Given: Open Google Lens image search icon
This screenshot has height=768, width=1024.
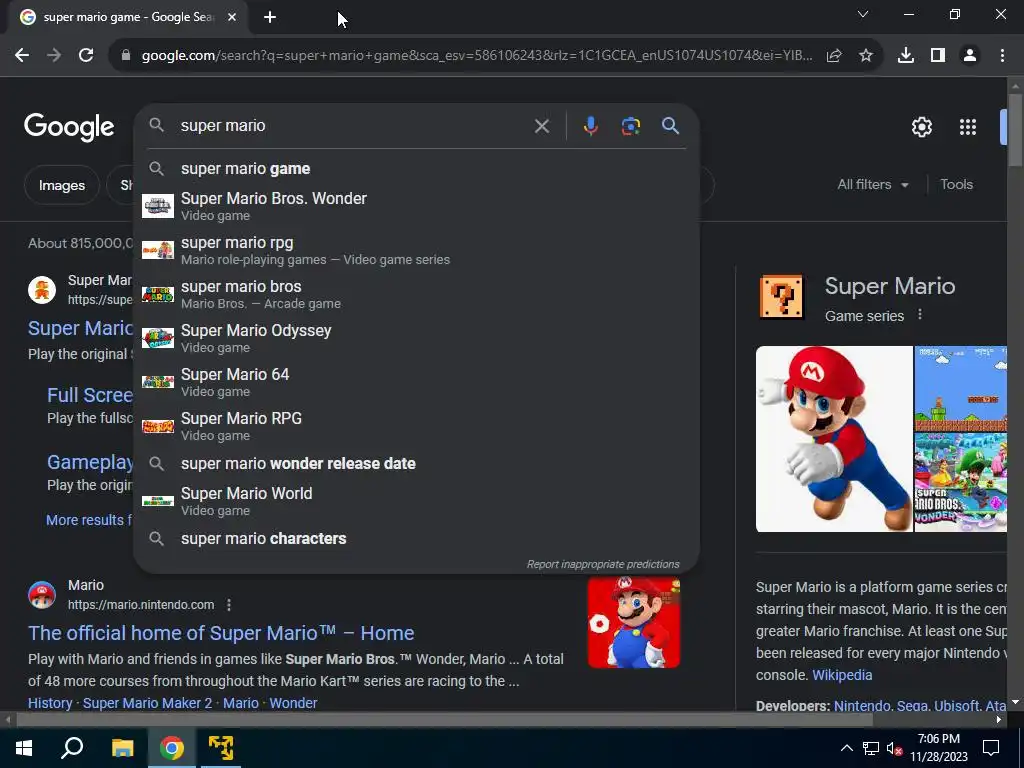Looking at the screenshot, I should (x=630, y=126).
